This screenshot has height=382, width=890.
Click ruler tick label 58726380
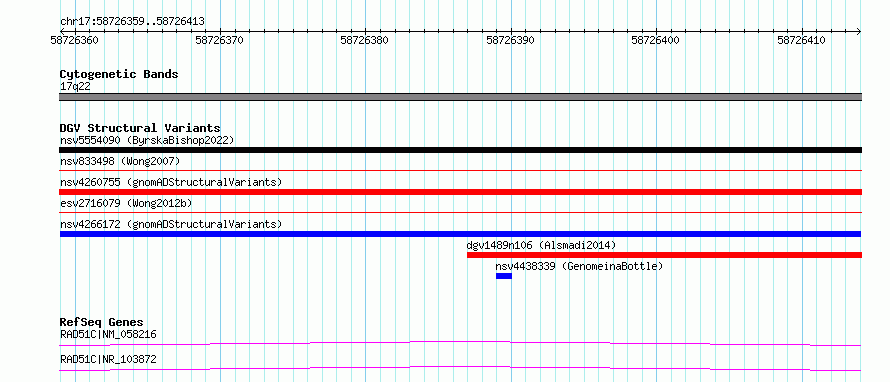pyautogui.click(x=364, y=40)
